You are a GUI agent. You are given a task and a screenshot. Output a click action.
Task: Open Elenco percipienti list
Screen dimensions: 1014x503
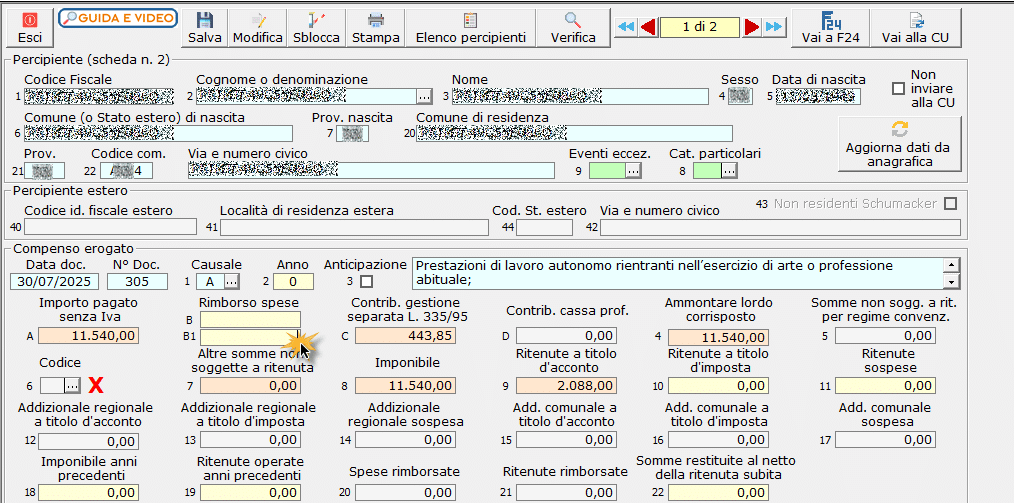[x=470, y=28]
